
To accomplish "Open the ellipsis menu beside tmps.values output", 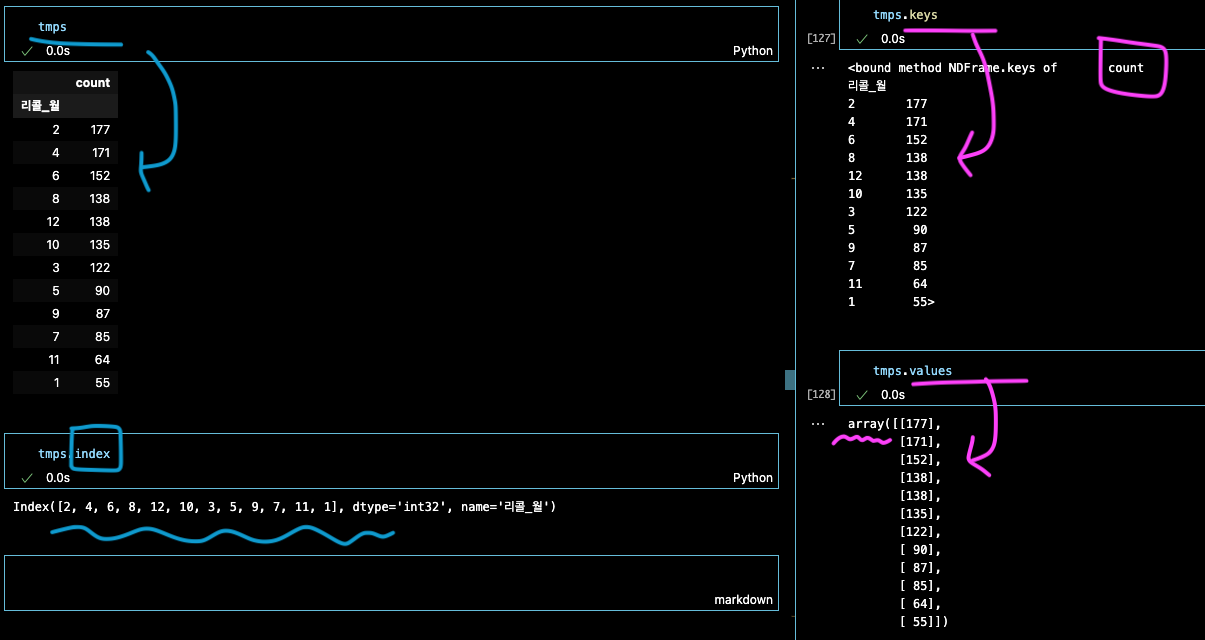I will tap(818, 424).
